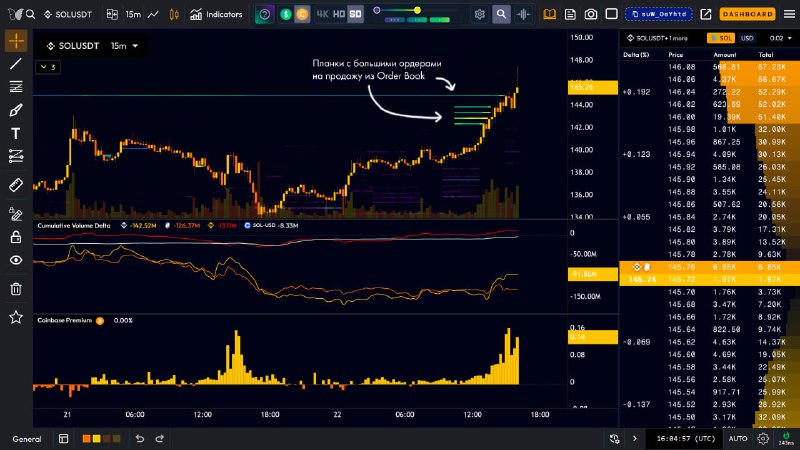Image resolution: width=800 pixels, height=450 pixels.
Task: Select the Fibonacci levels tool
Action: coord(16,87)
